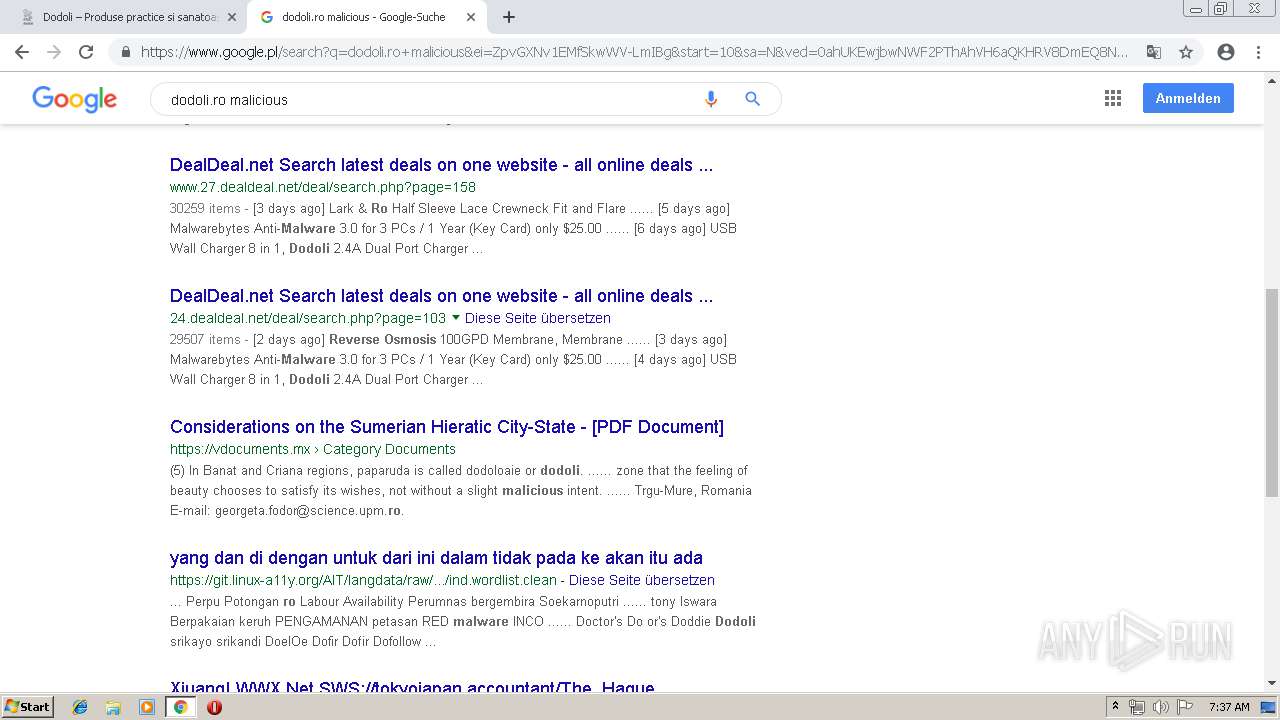The image size is (1280, 720).
Task: Open the network tray icon
Action: [1137, 707]
